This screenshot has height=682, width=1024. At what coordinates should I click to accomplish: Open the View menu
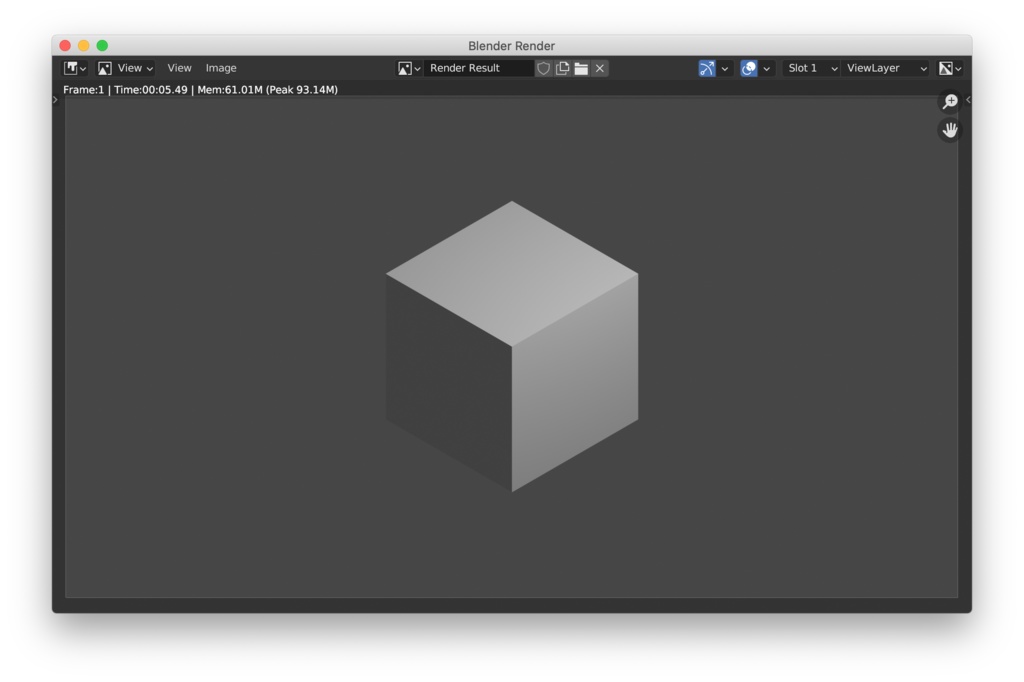click(179, 68)
